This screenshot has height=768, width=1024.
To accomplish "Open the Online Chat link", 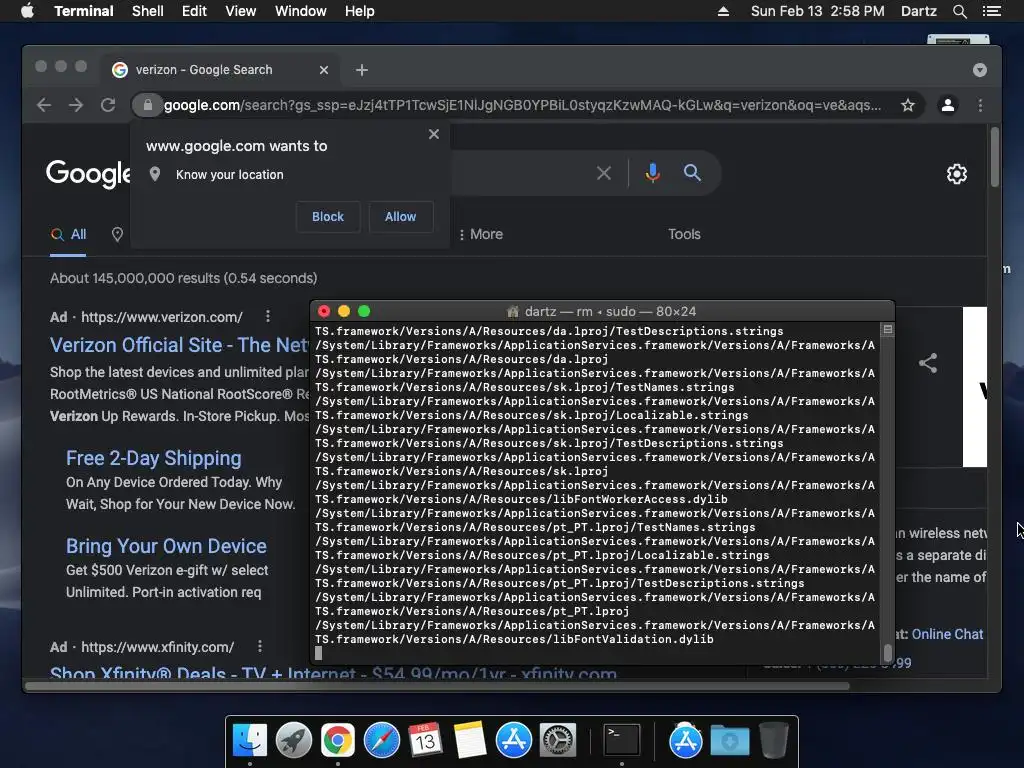I will (947, 634).
